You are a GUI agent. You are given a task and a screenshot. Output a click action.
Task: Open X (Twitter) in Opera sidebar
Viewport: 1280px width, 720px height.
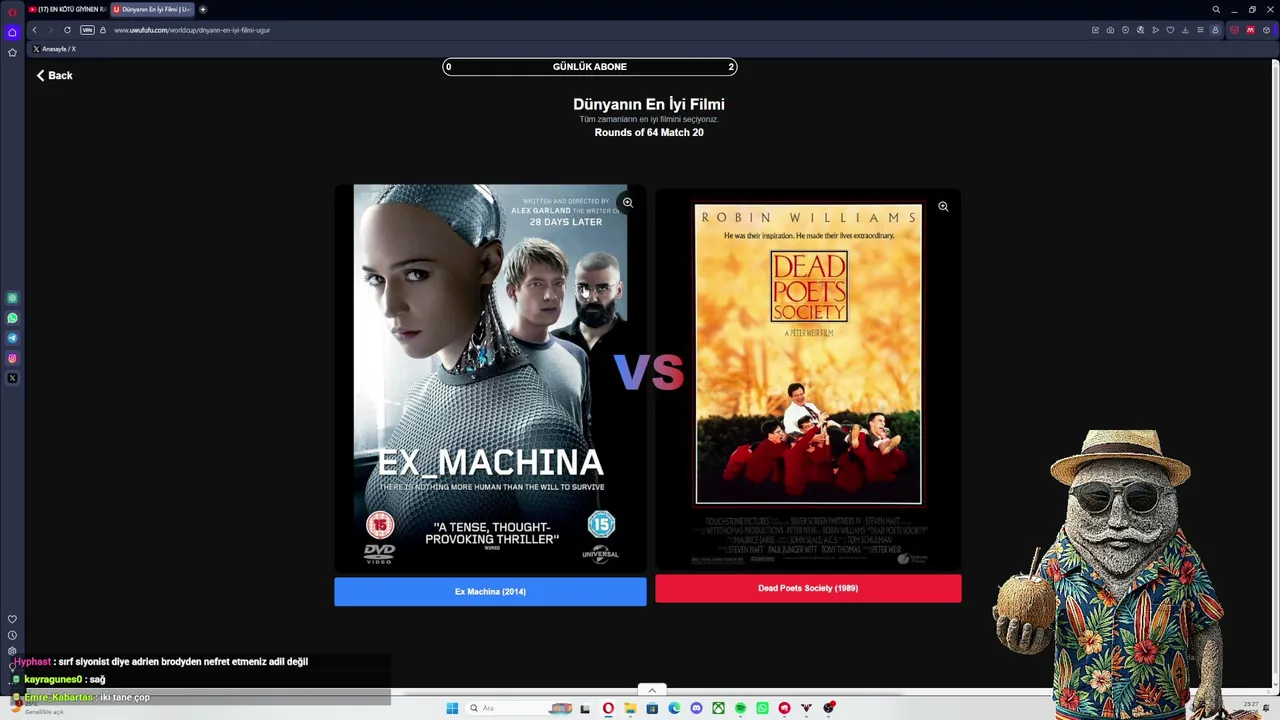12,378
